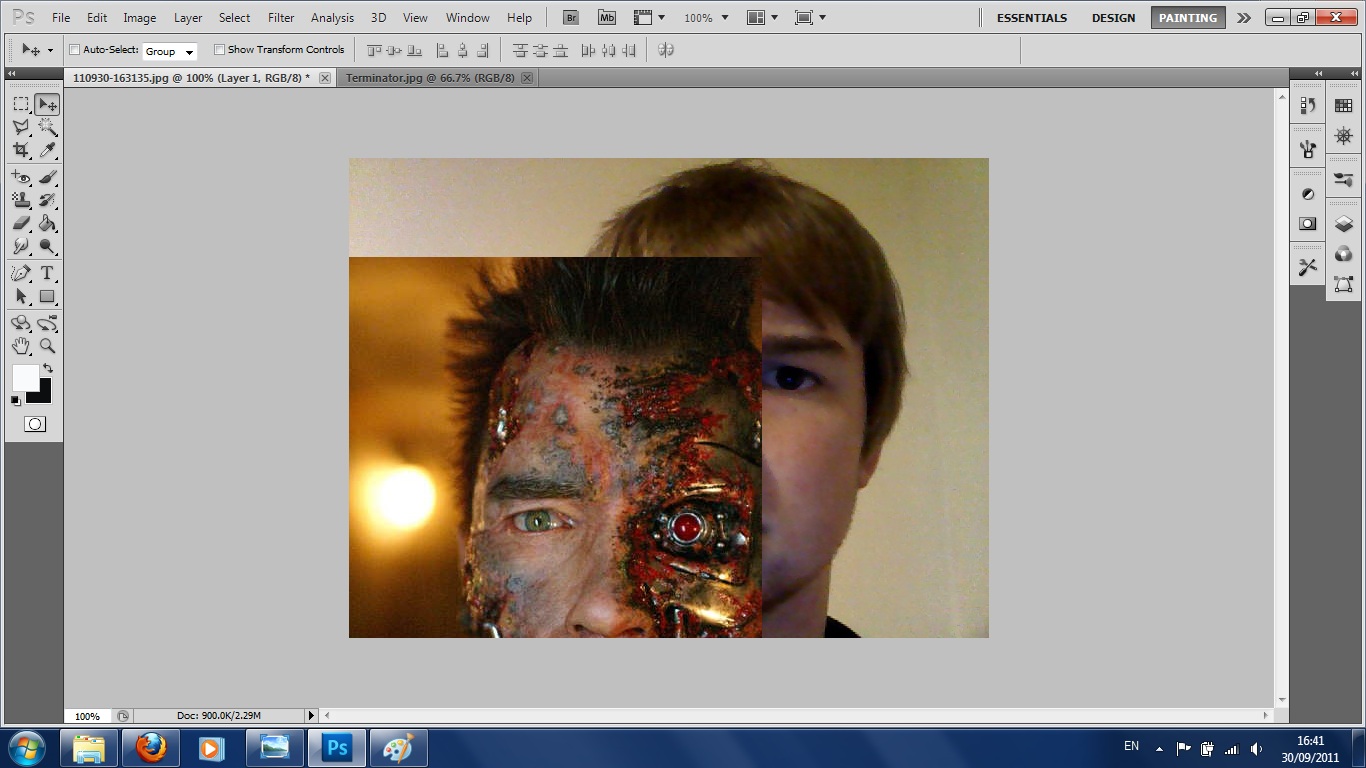Select the Path Selection tool
Image resolution: width=1366 pixels, height=768 pixels.
point(21,296)
